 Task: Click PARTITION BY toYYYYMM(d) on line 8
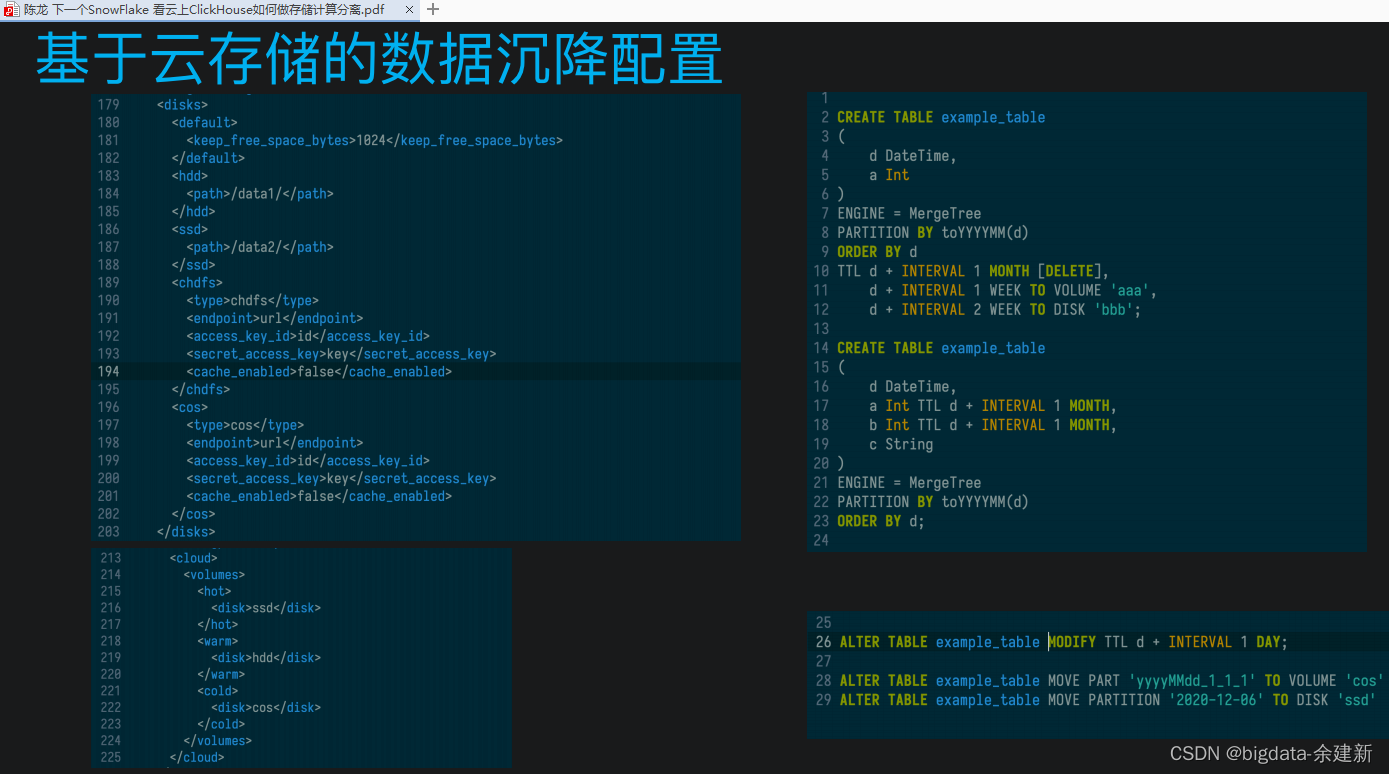pos(933,232)
